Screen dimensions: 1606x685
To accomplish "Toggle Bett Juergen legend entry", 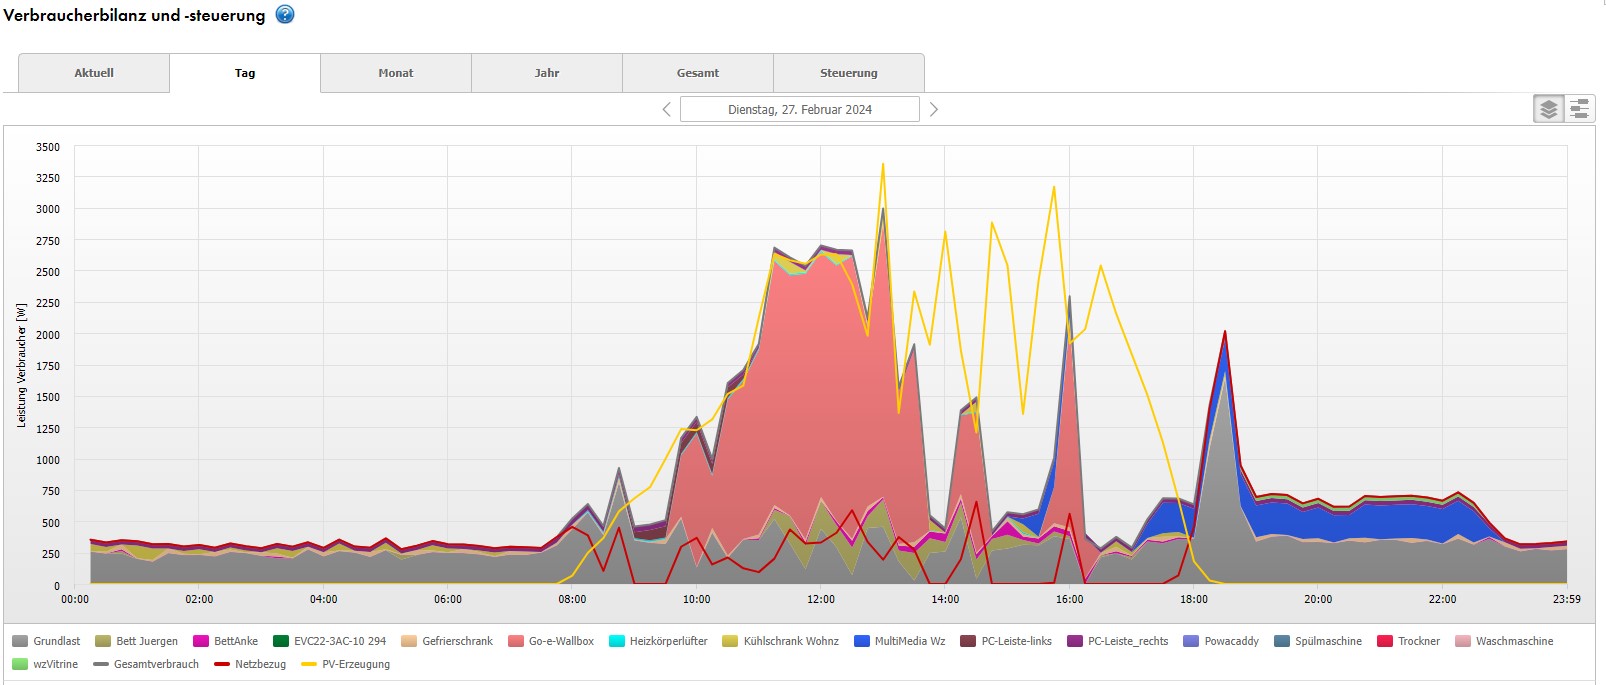I will (136, 641).
